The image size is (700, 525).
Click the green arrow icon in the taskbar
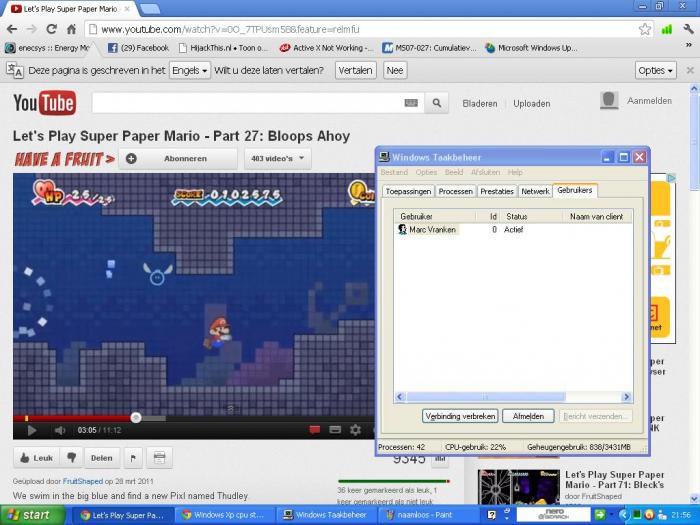[600, 515]
